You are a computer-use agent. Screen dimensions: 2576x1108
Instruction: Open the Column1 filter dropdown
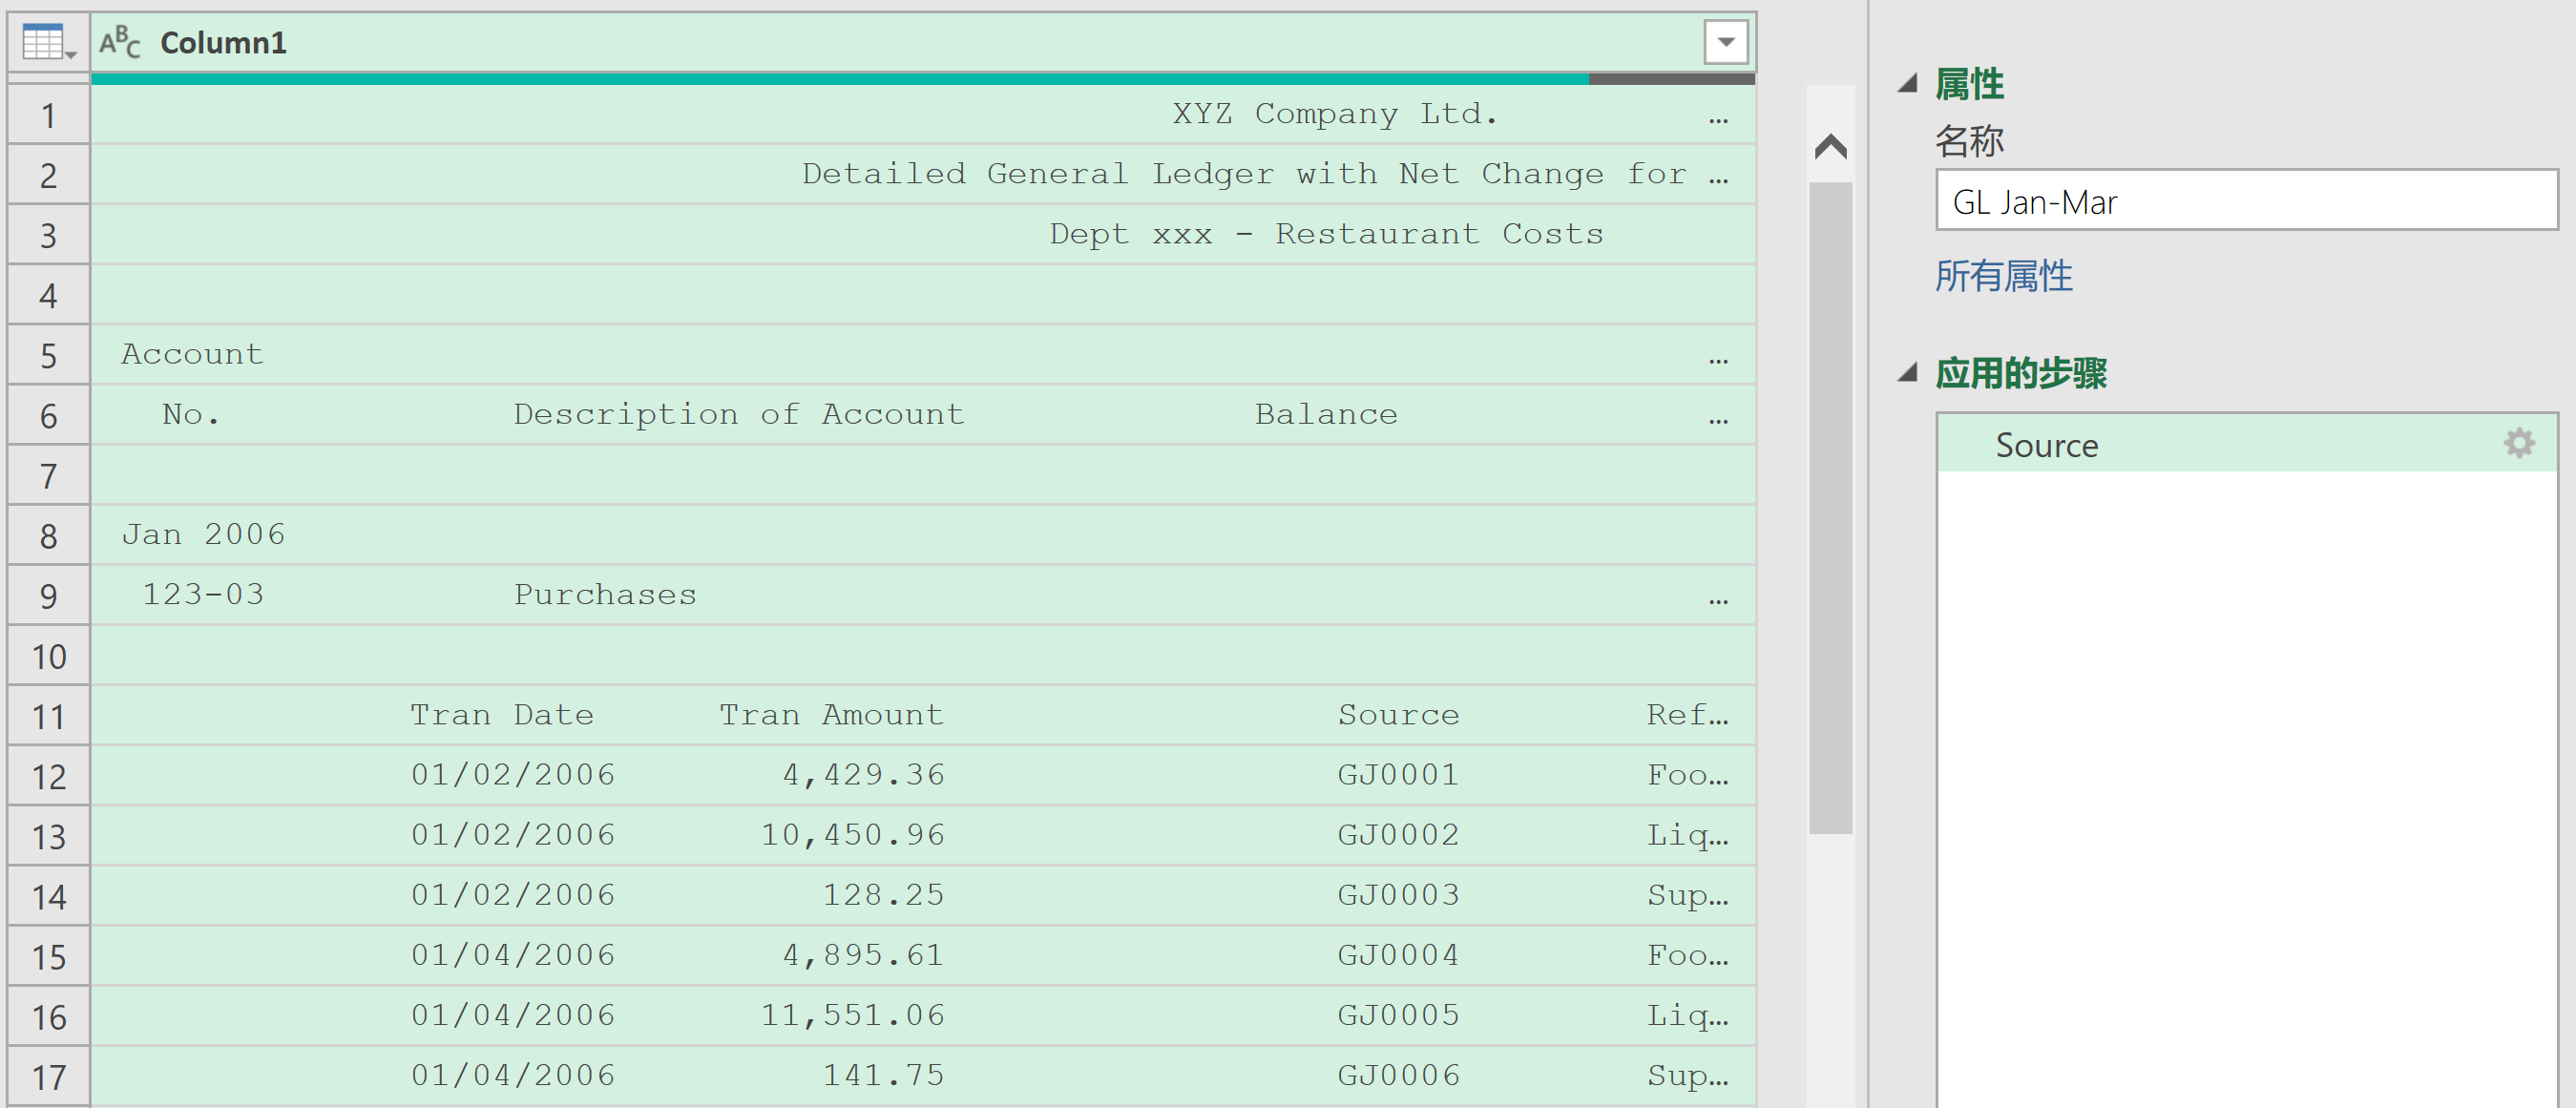1725,43
